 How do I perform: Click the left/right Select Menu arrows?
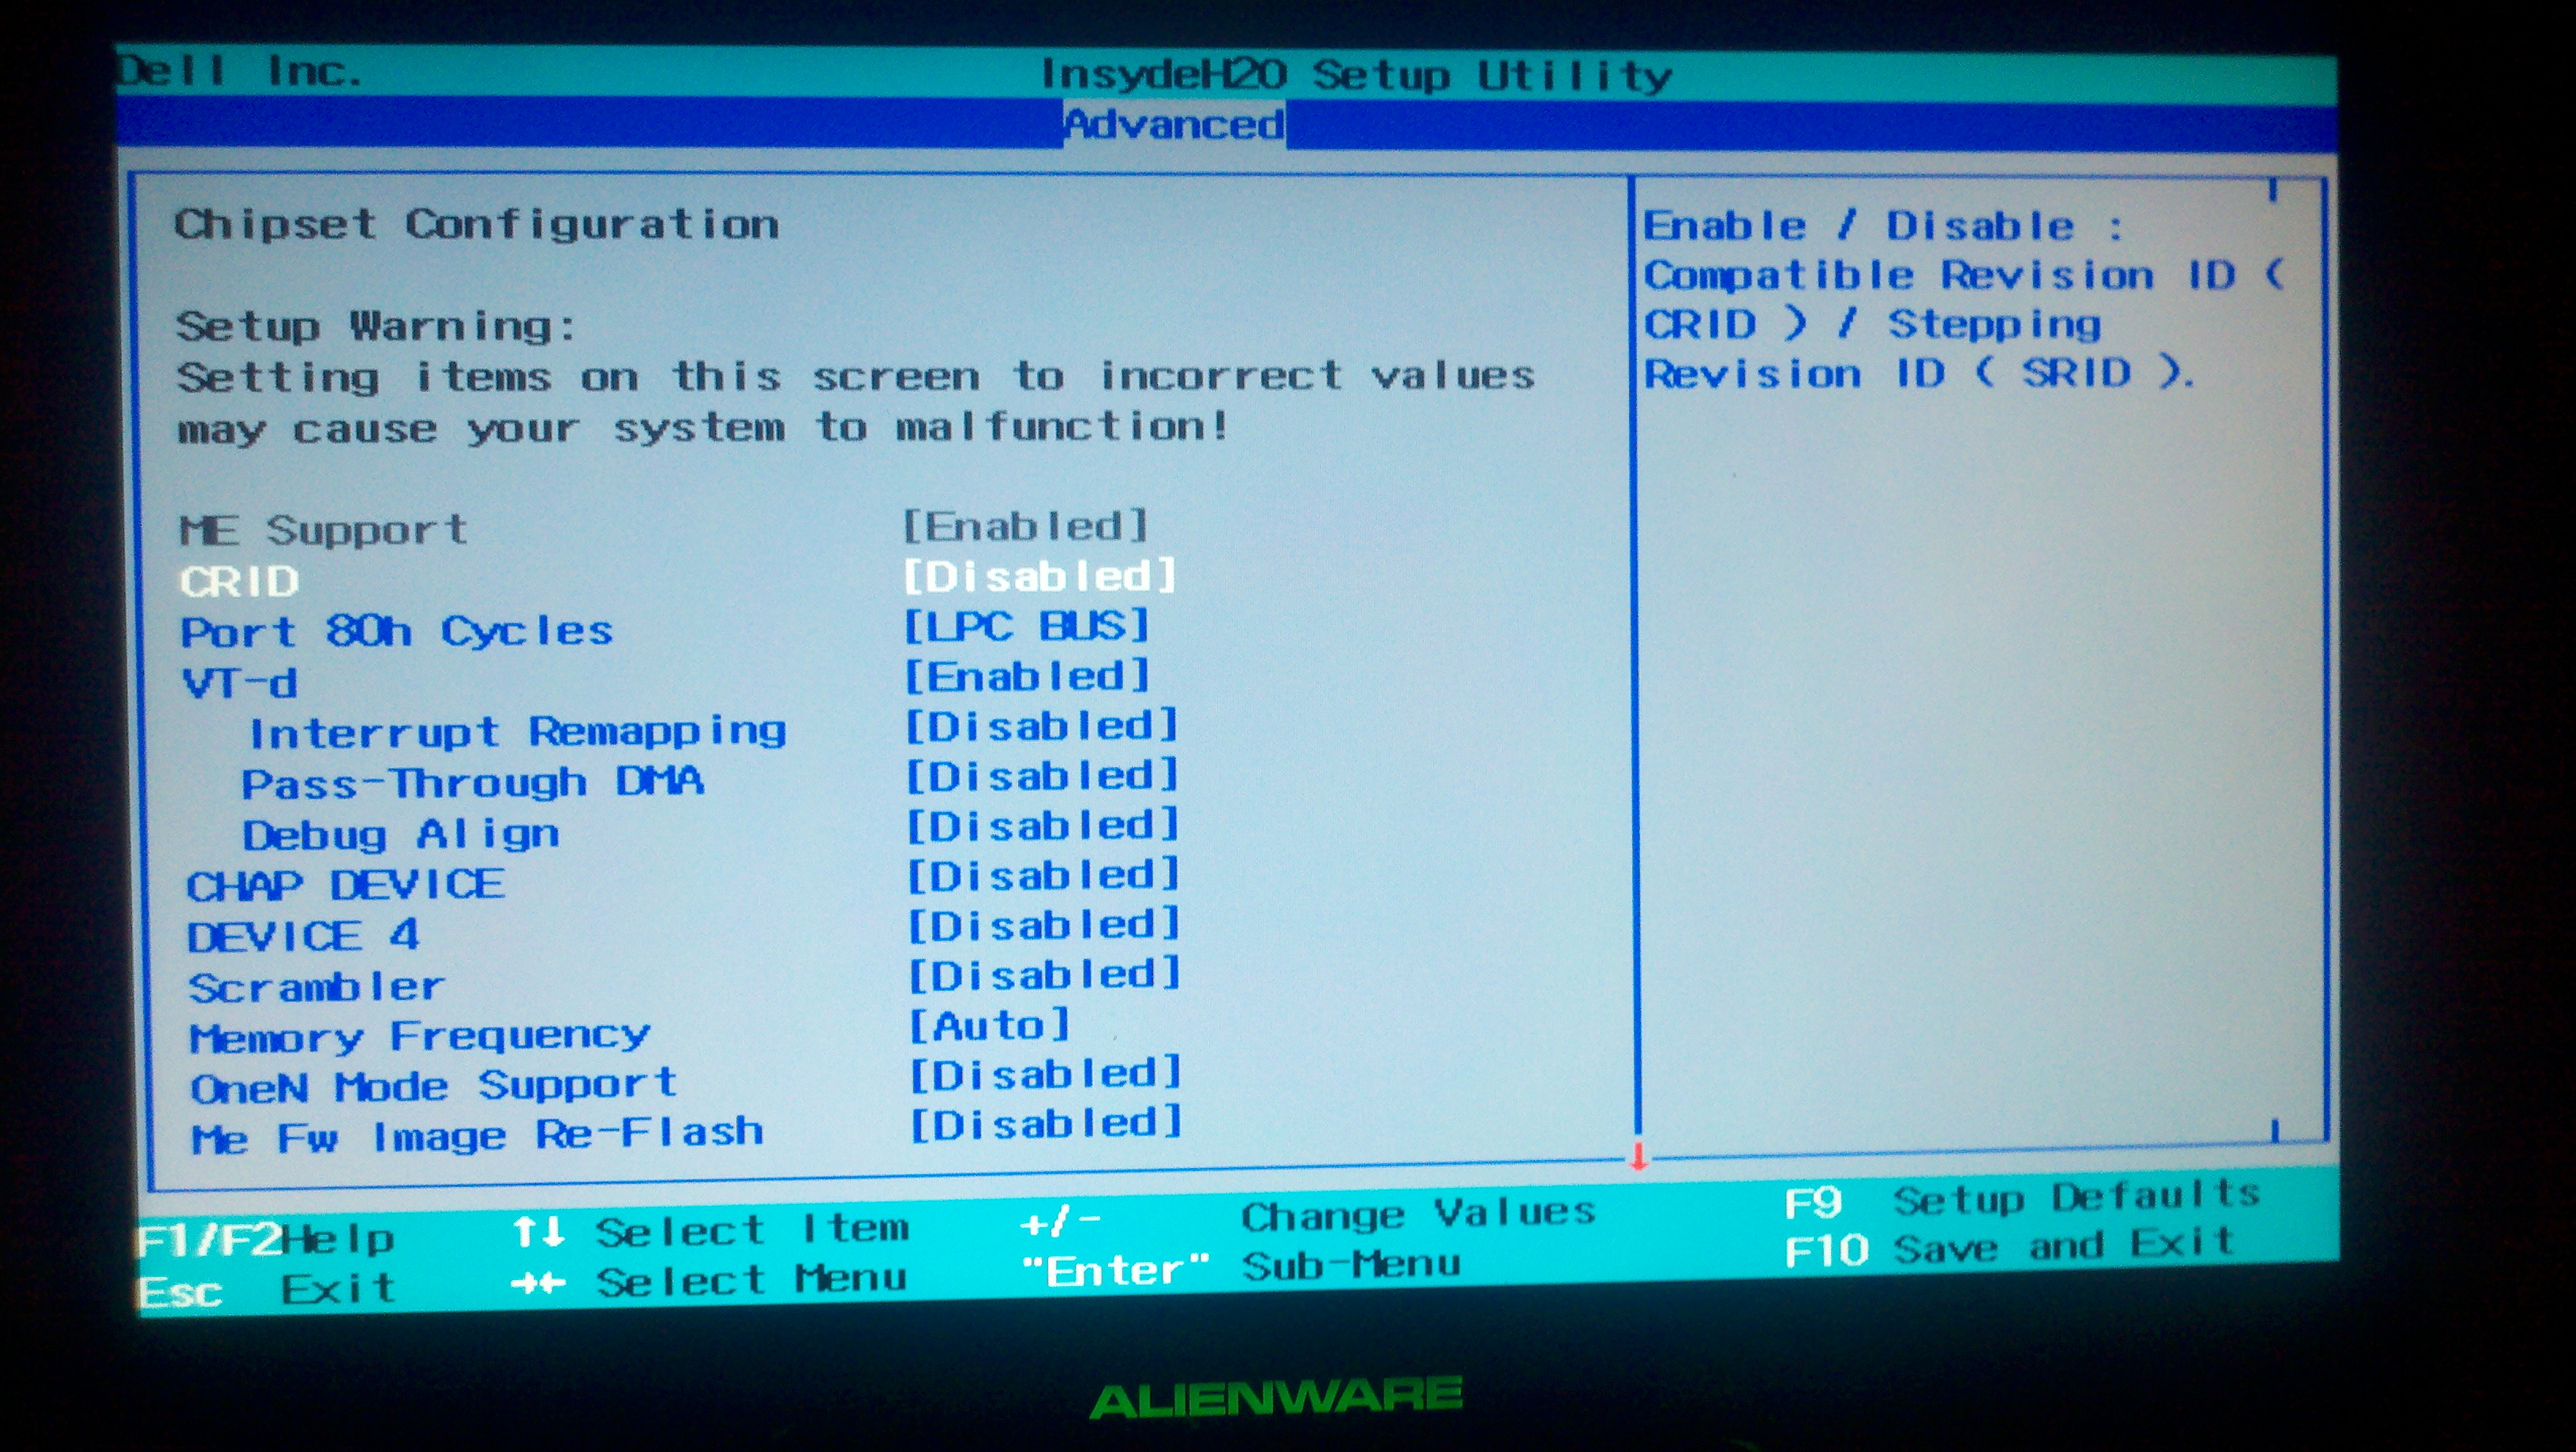(539, 1283)
